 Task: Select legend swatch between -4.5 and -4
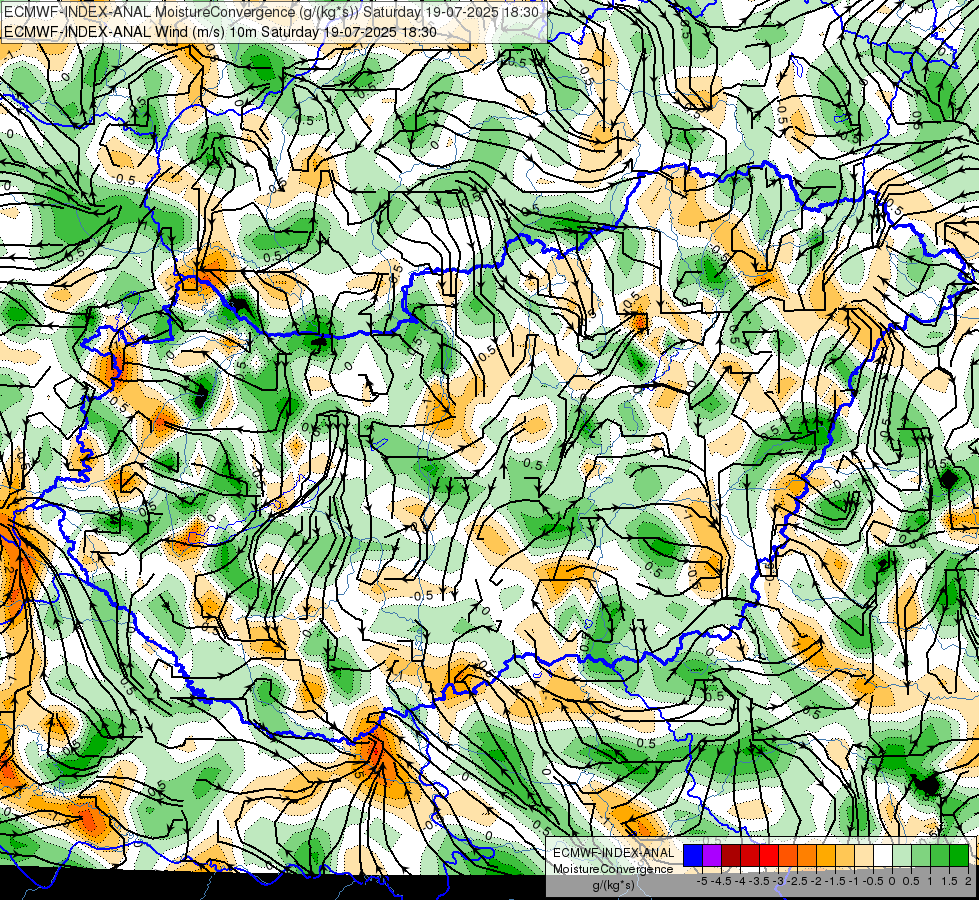(x=731, y=855)
